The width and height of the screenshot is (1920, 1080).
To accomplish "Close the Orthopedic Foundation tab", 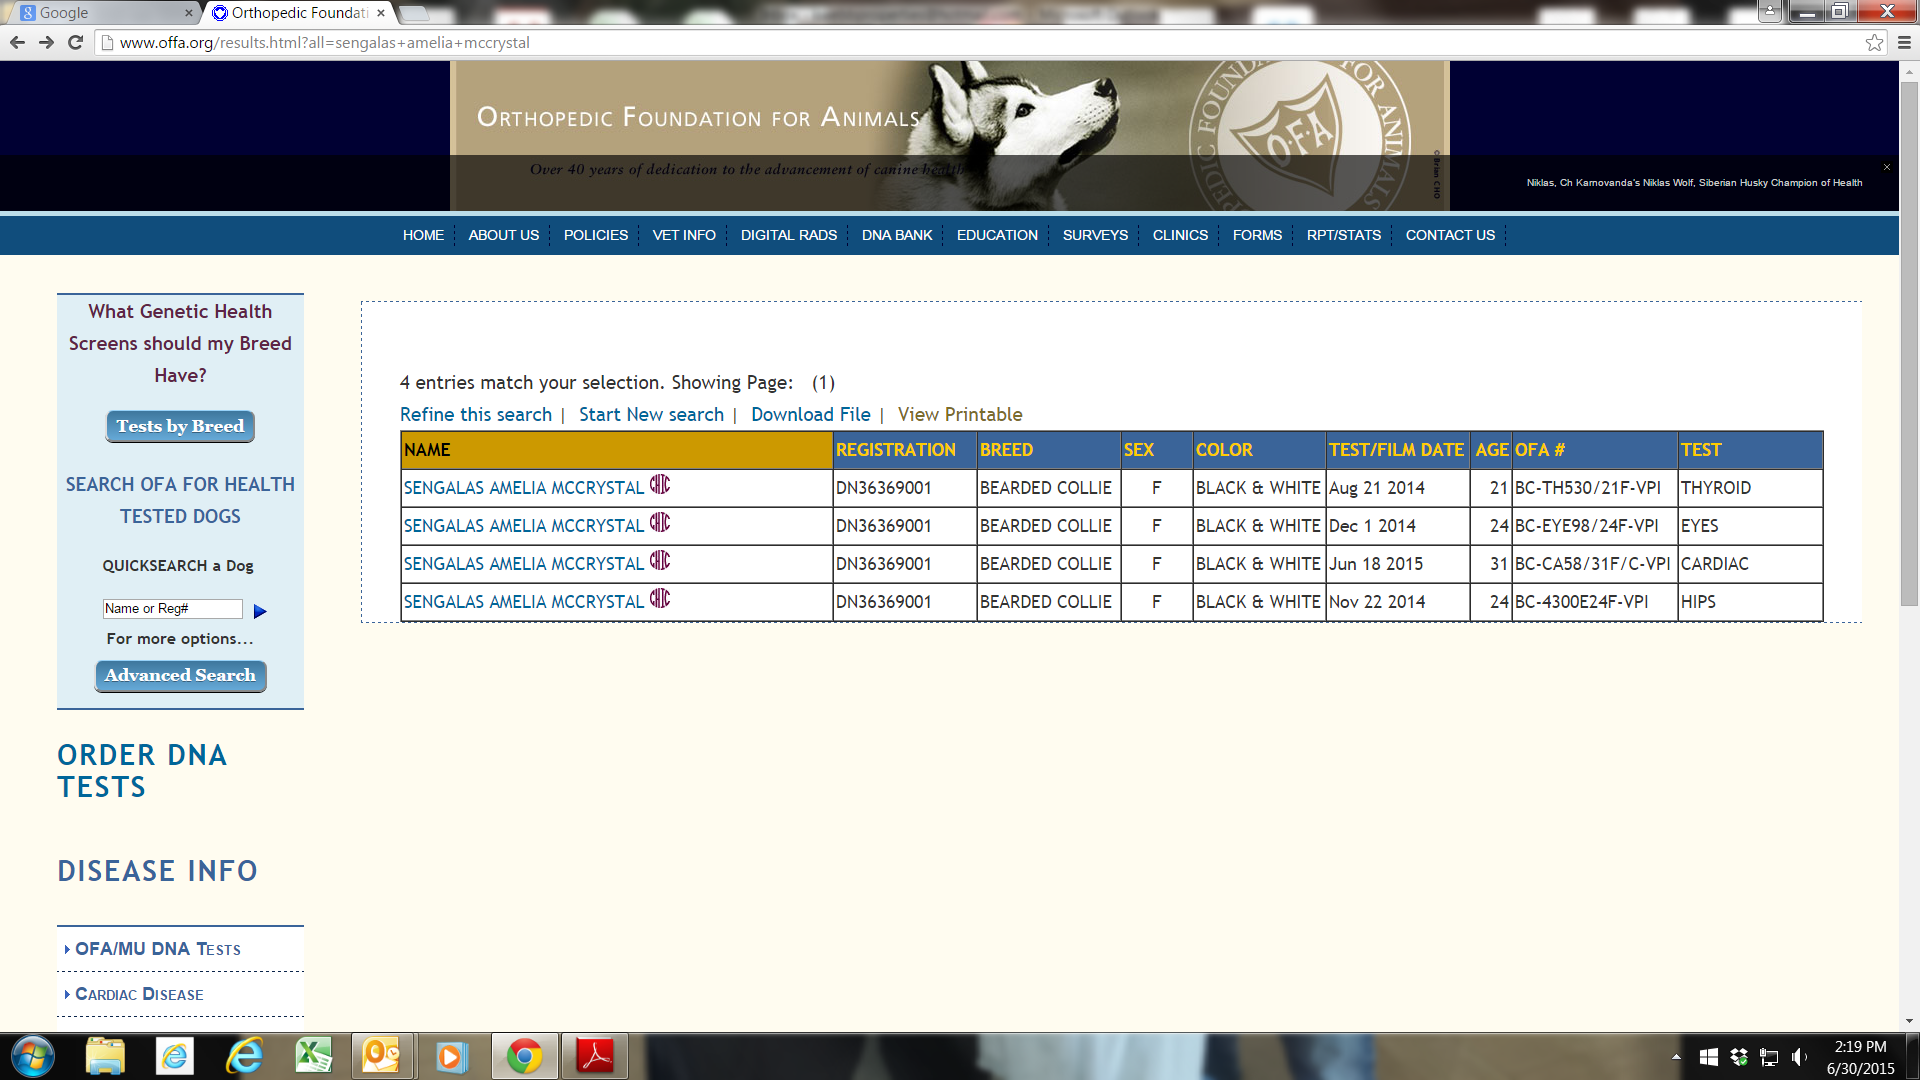I will (x=381, y=13).
